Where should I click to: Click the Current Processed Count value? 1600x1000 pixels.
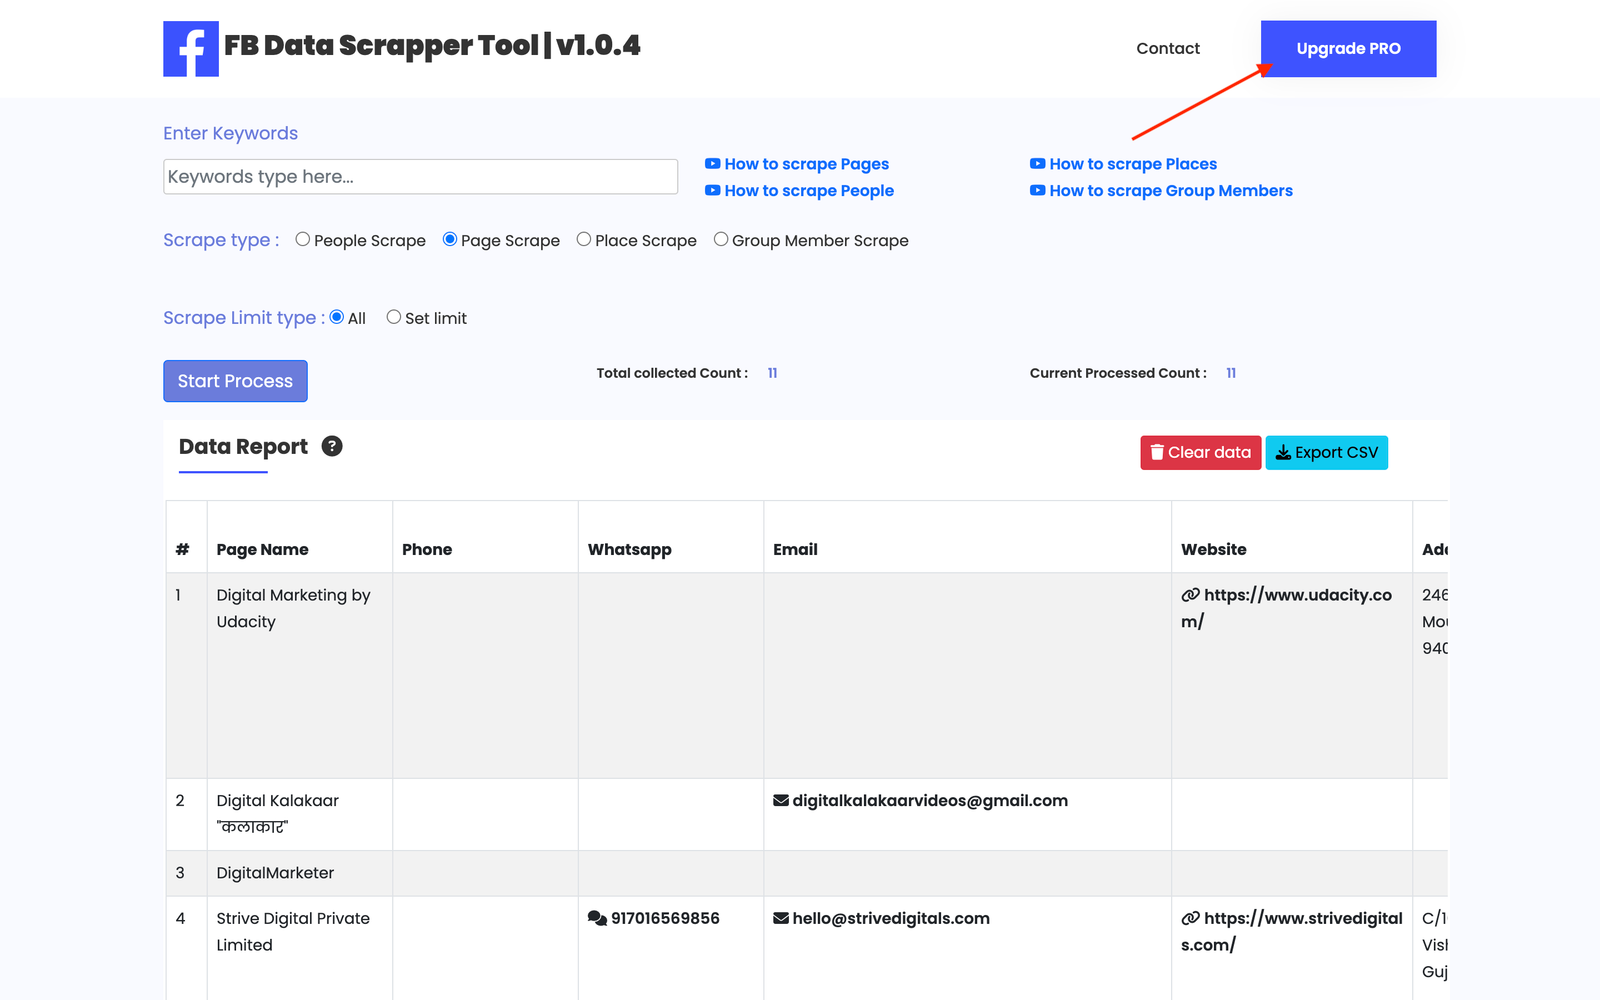[1231, 373]
